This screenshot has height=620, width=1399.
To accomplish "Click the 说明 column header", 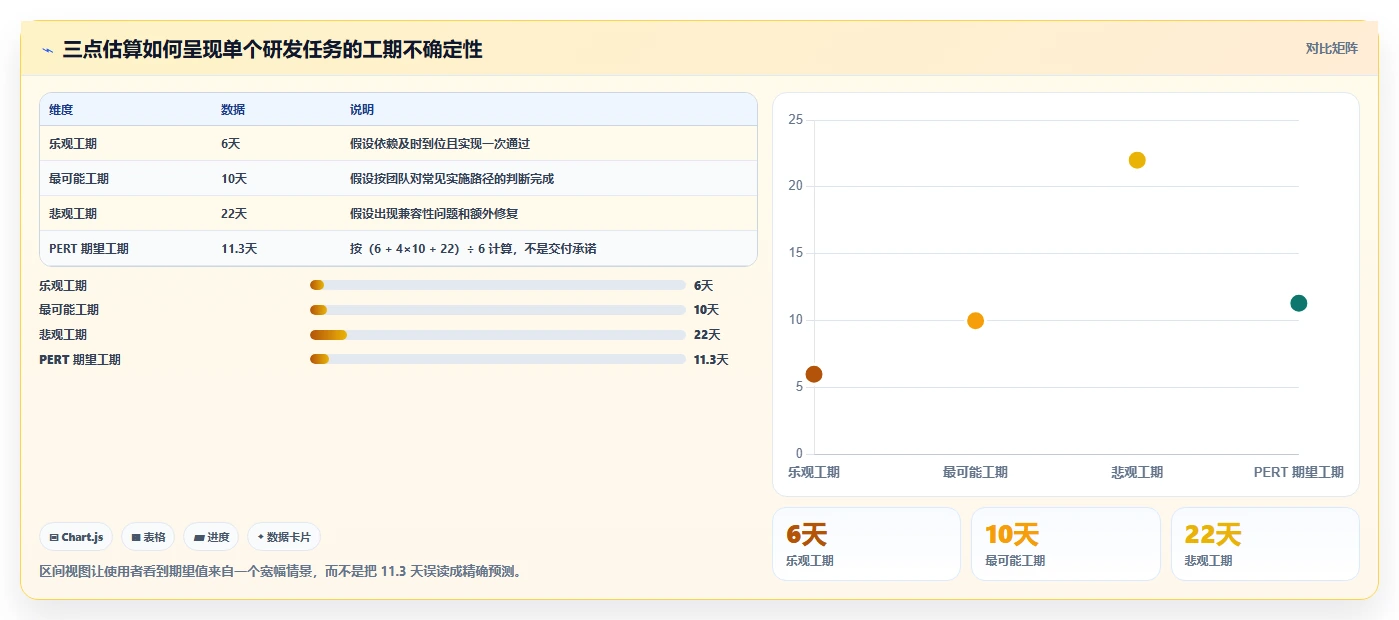I will 362,110.
